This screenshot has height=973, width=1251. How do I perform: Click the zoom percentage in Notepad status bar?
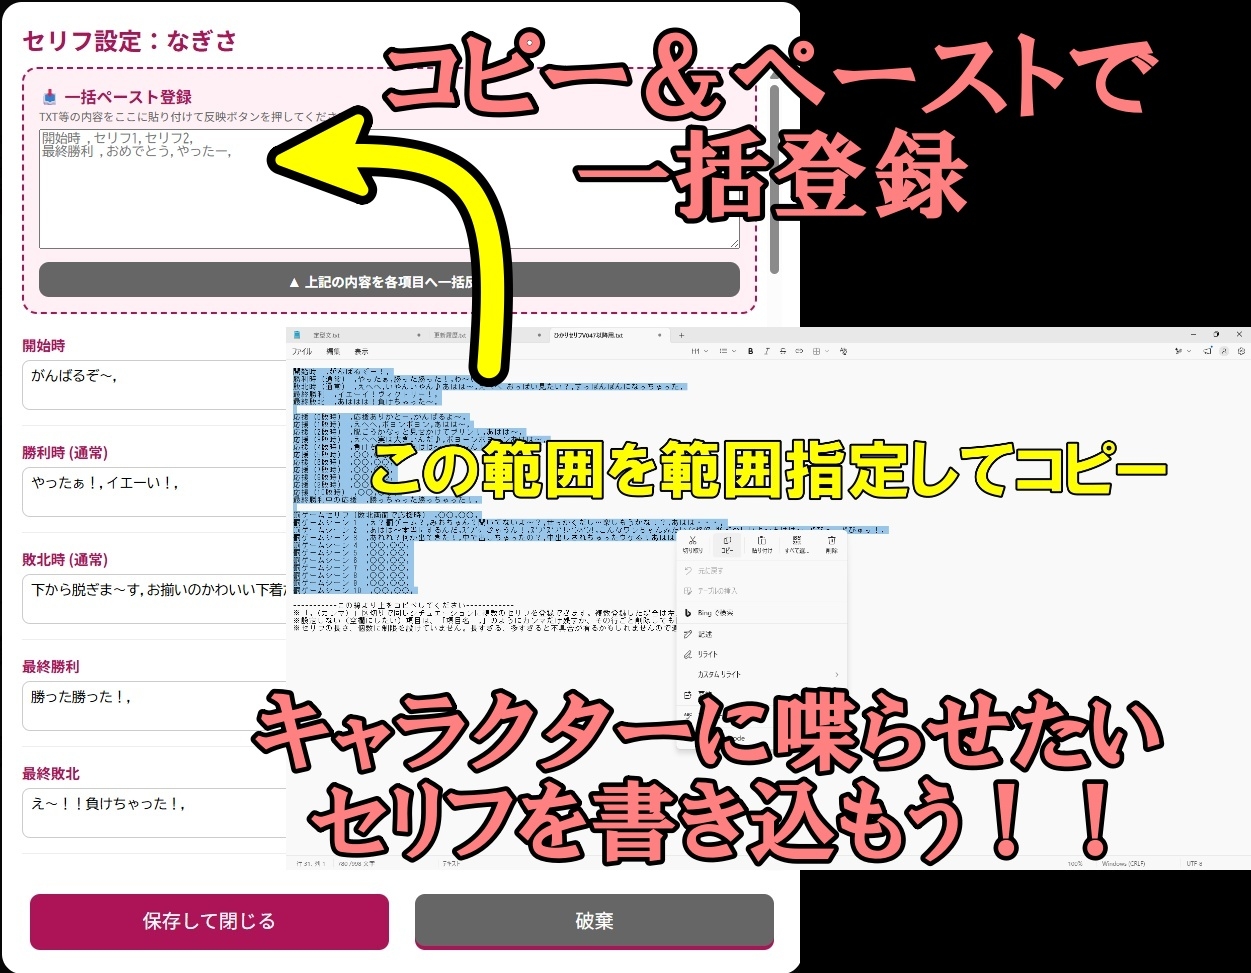pyautogui.click(x=1075, y=862)
